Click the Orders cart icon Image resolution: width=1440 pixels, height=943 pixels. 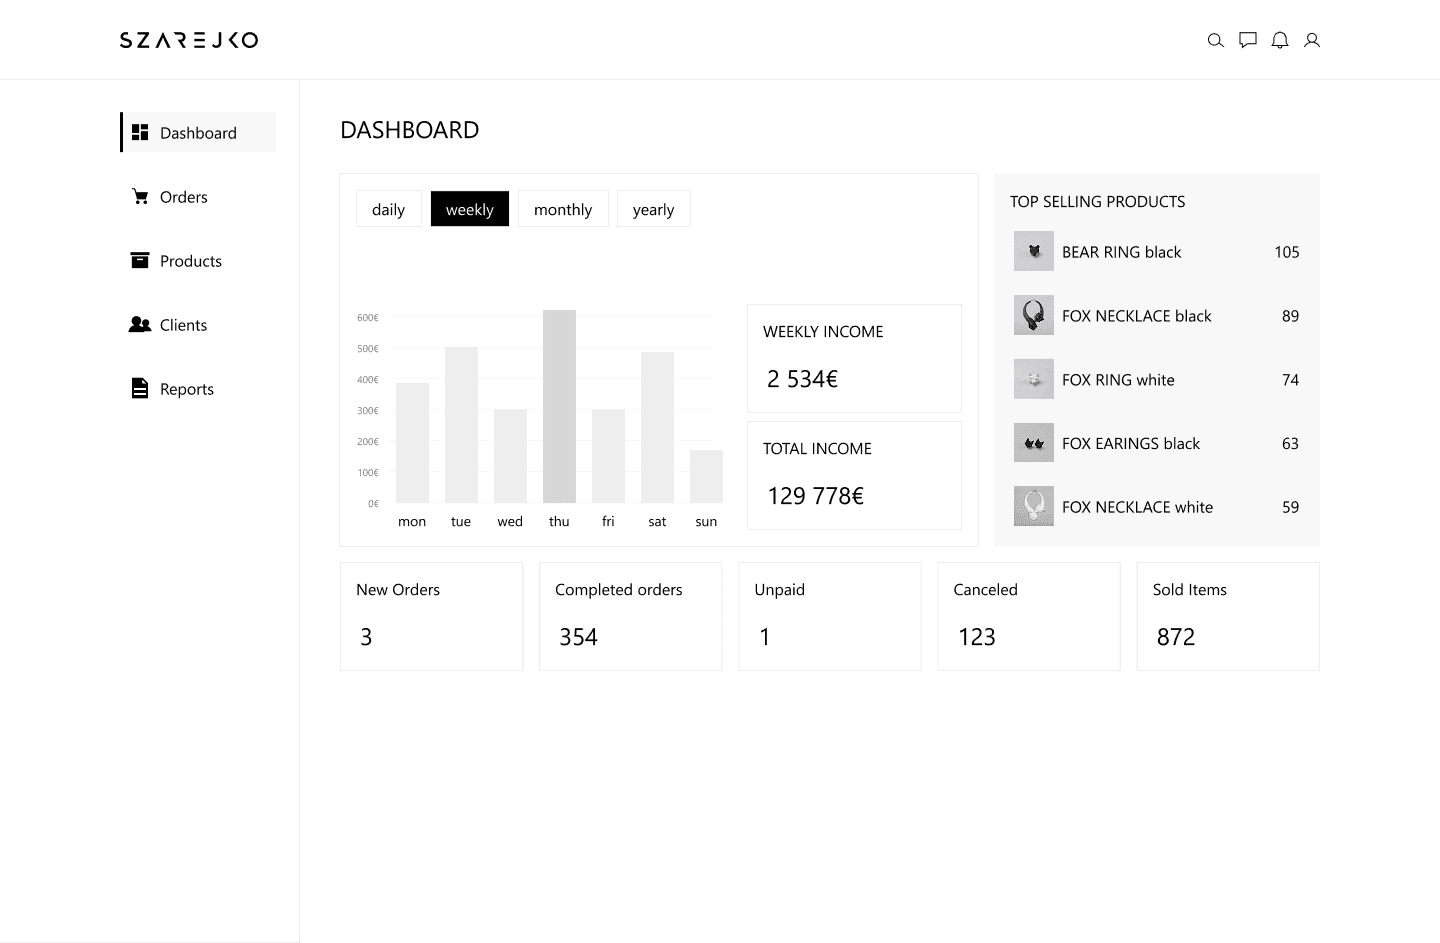(140, 197)
